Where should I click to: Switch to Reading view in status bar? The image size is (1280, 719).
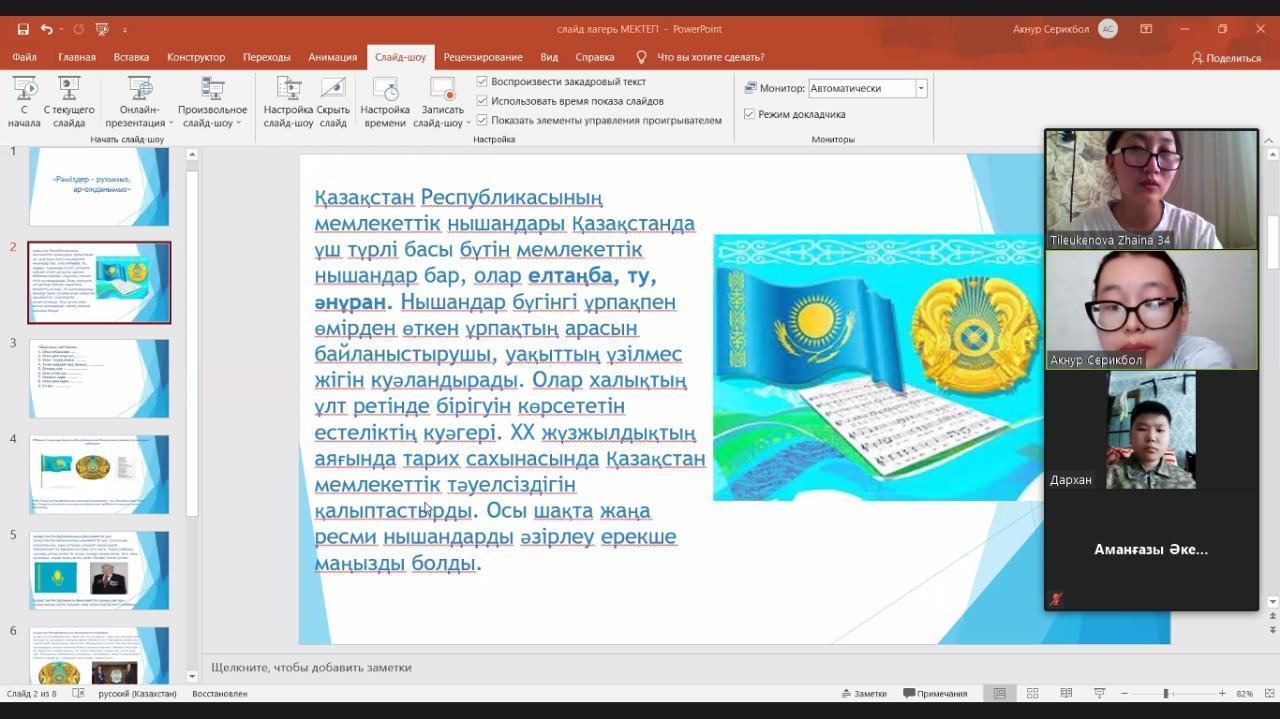coord(1066,693)
